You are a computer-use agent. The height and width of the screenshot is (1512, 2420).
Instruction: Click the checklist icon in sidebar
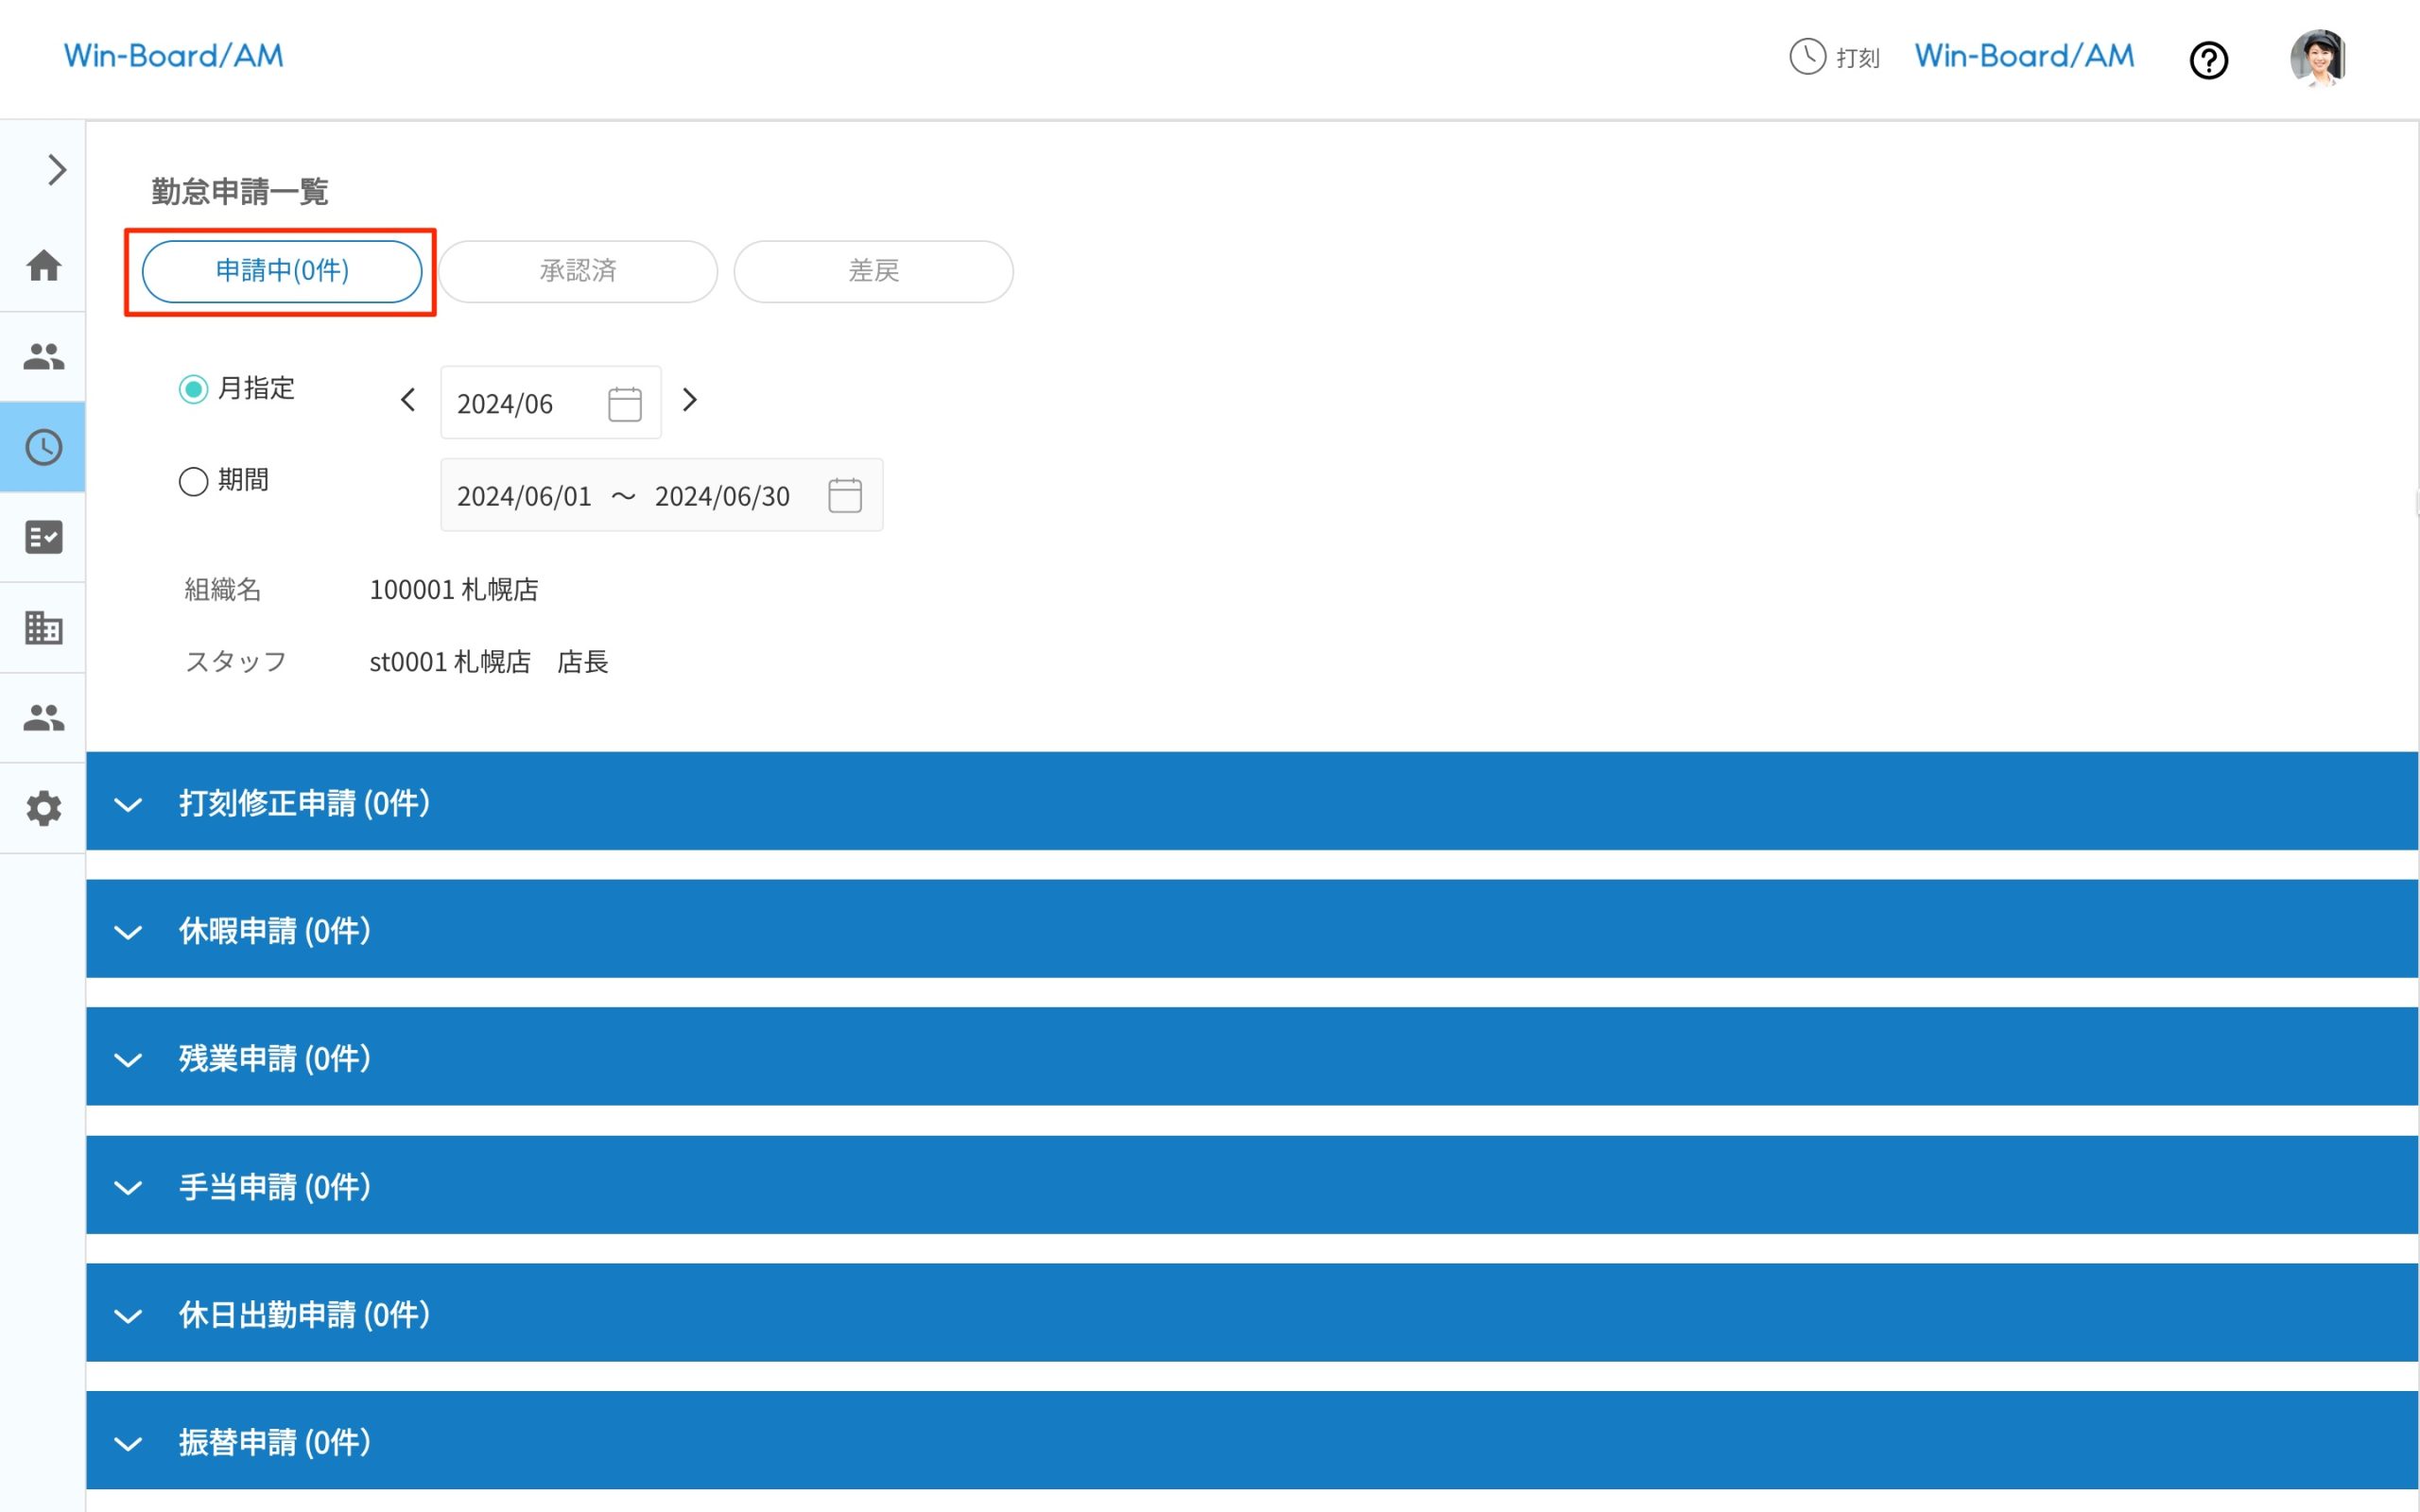tap(43, 537)
